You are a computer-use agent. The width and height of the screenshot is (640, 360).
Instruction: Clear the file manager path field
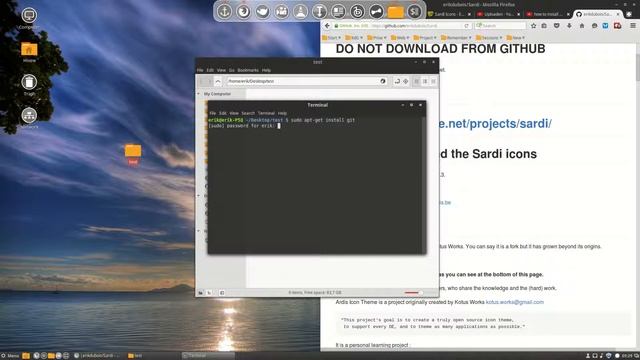click(x=382, y=81)
